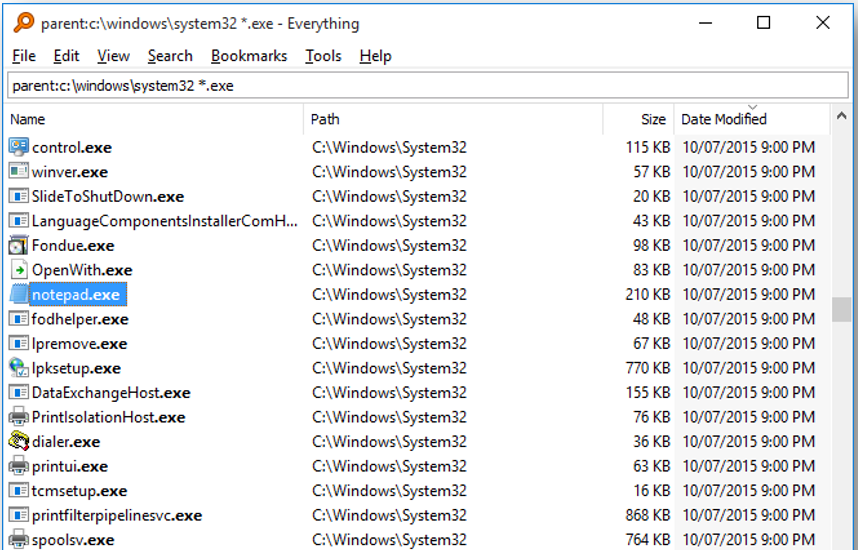The image size is (858, 550).
Task: Click the printui.exe printer icon
Action: [x=19, y=466]
